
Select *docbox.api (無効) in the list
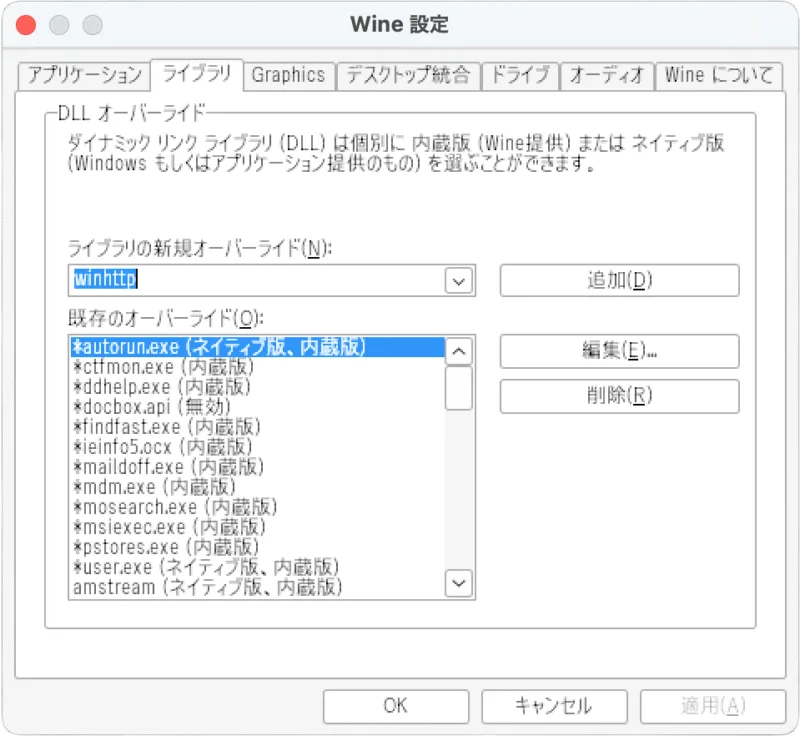(257, 407)
